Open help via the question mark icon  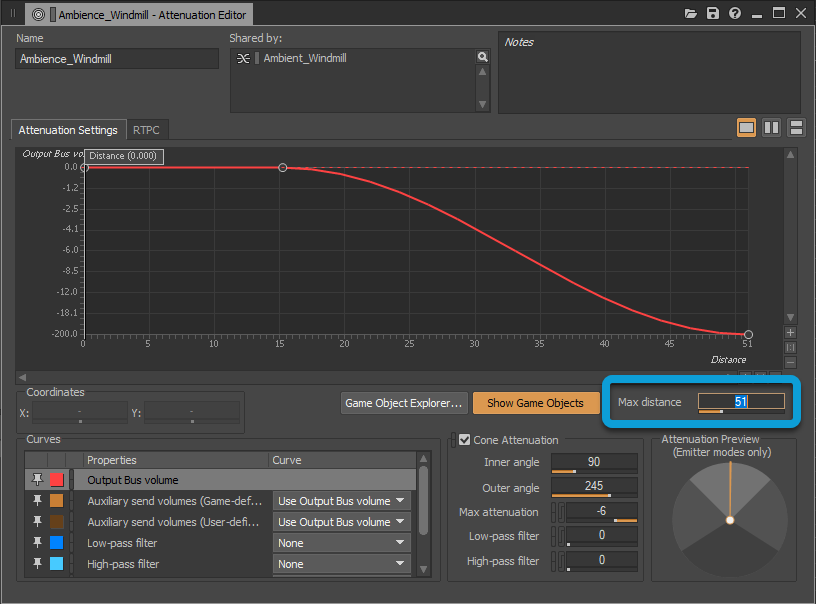[x=735, y=14]
